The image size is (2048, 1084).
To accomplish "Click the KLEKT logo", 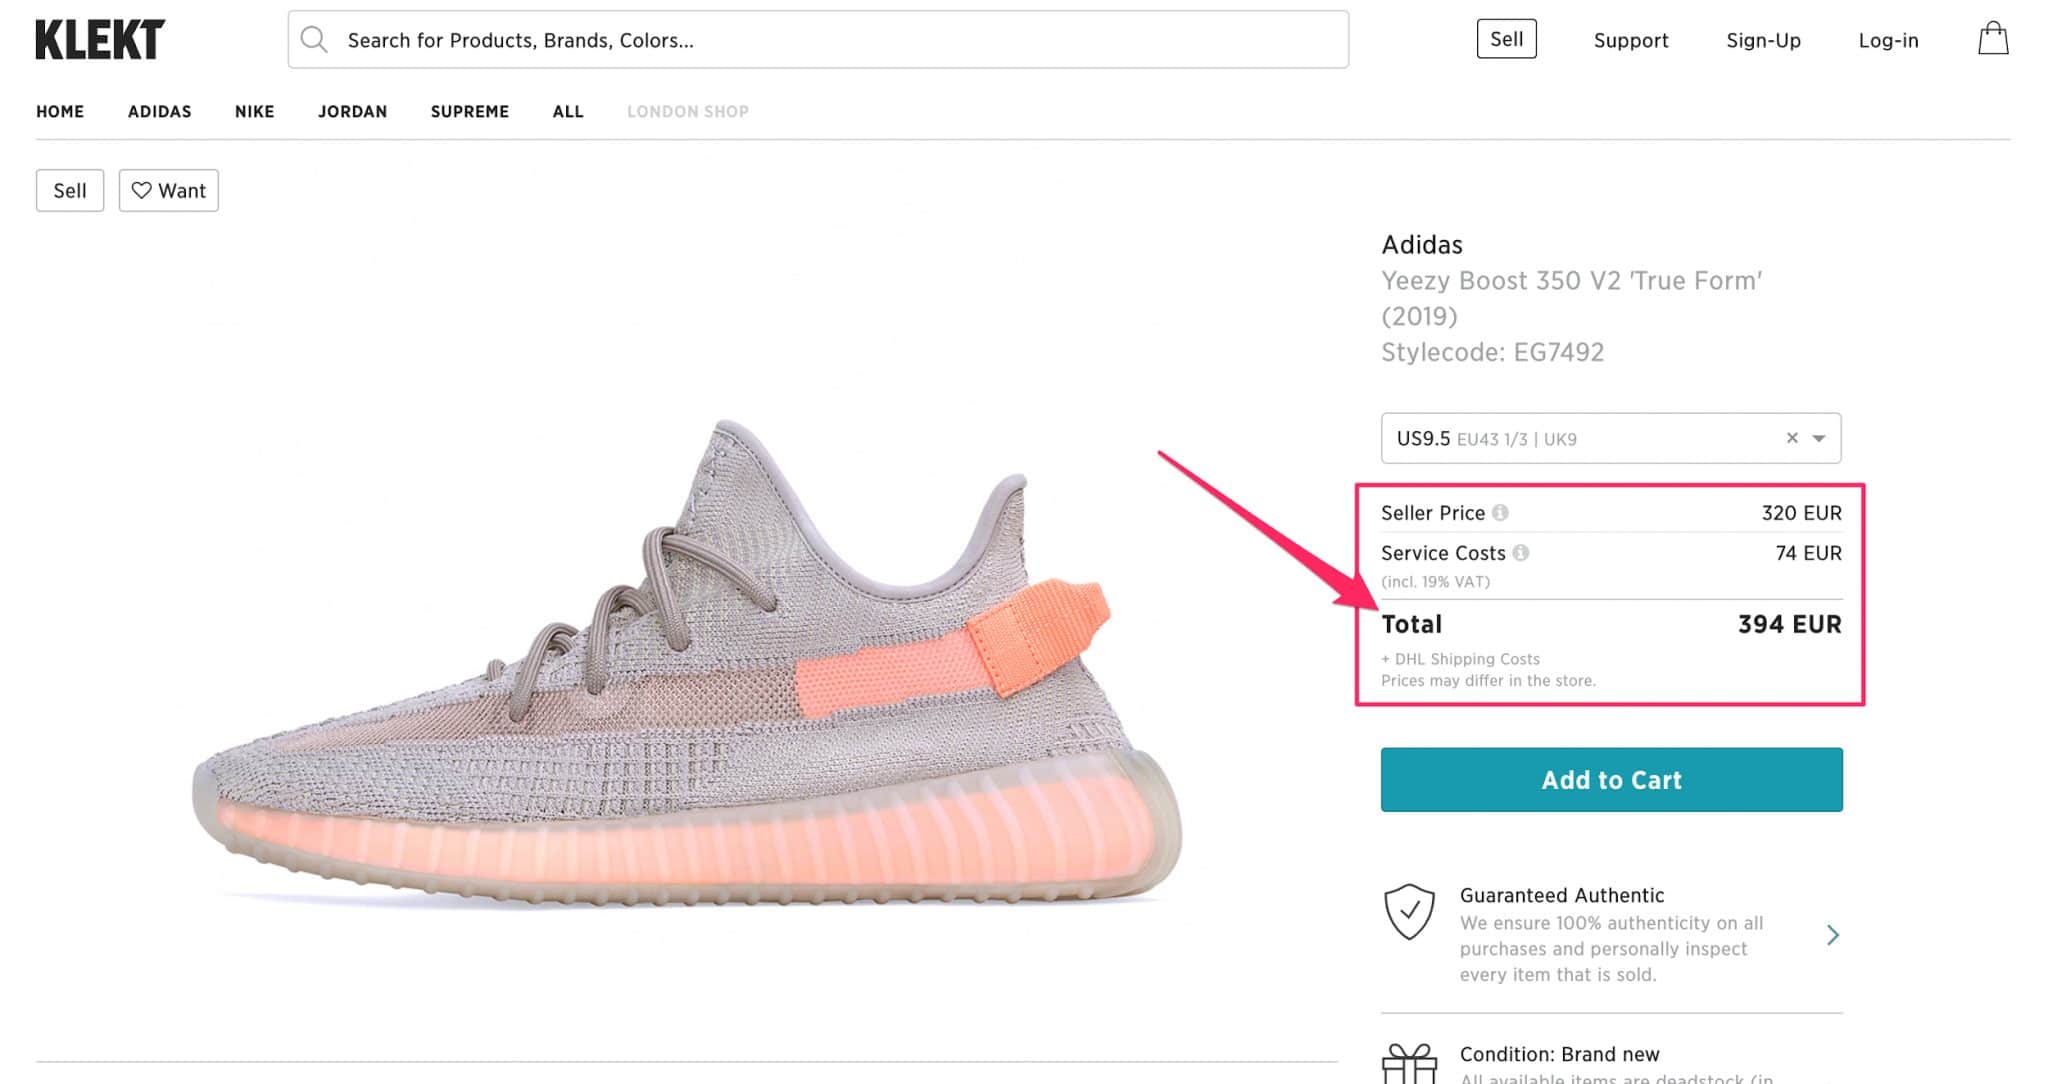I will [99, 40].
